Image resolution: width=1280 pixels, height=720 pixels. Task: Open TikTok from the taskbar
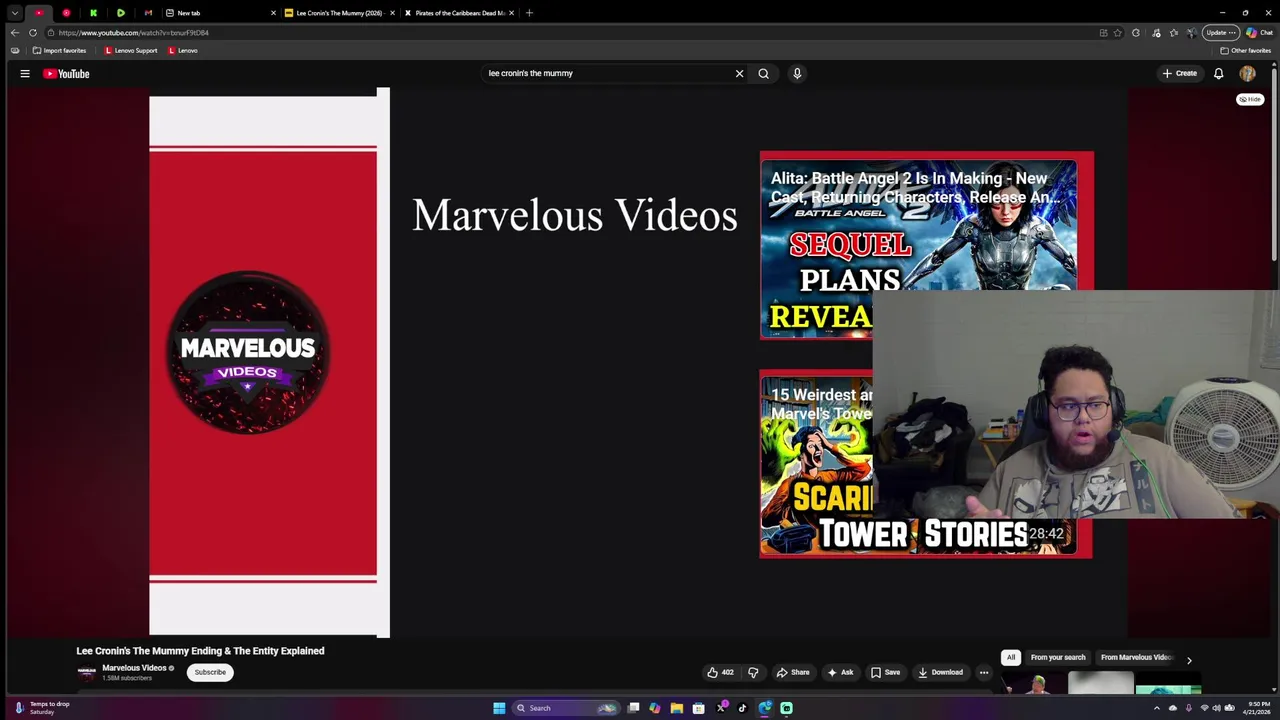[x=742, y=708]
